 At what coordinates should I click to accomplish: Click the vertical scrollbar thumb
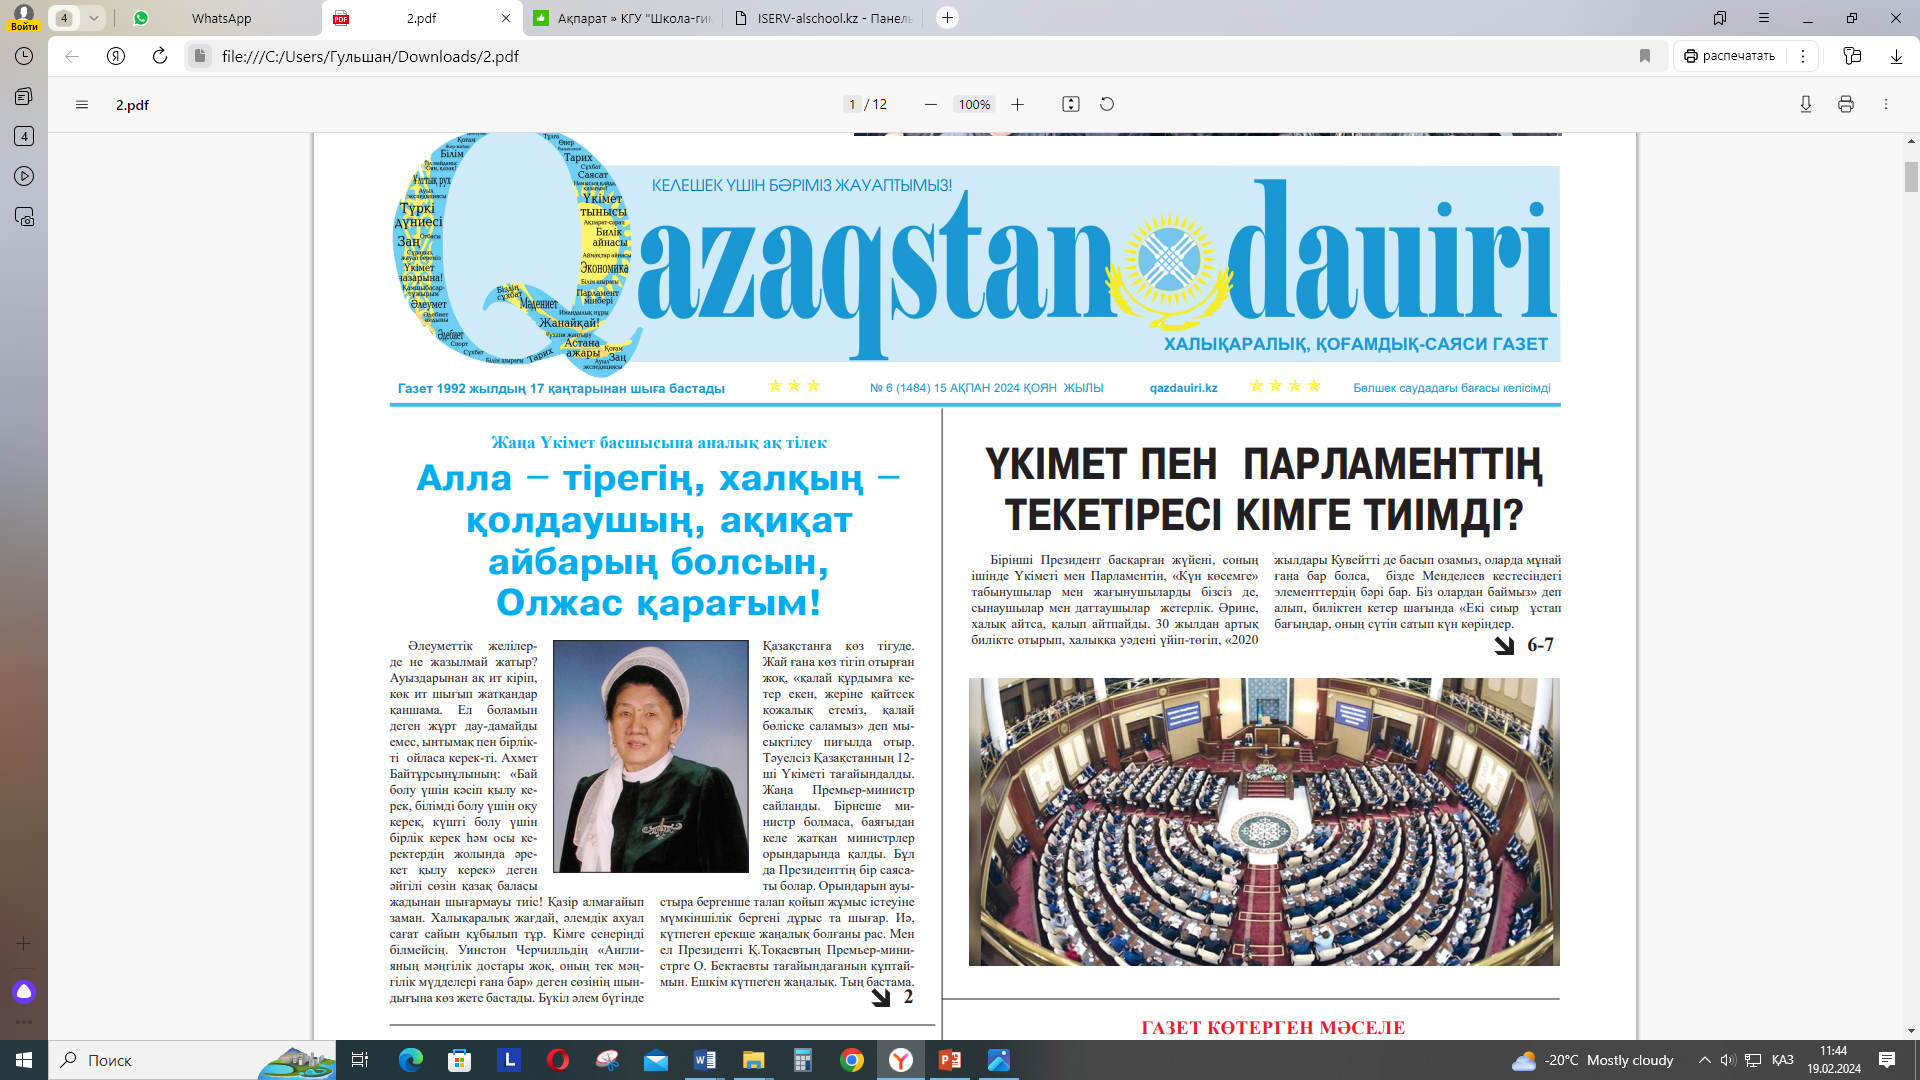click(1911, 176)
